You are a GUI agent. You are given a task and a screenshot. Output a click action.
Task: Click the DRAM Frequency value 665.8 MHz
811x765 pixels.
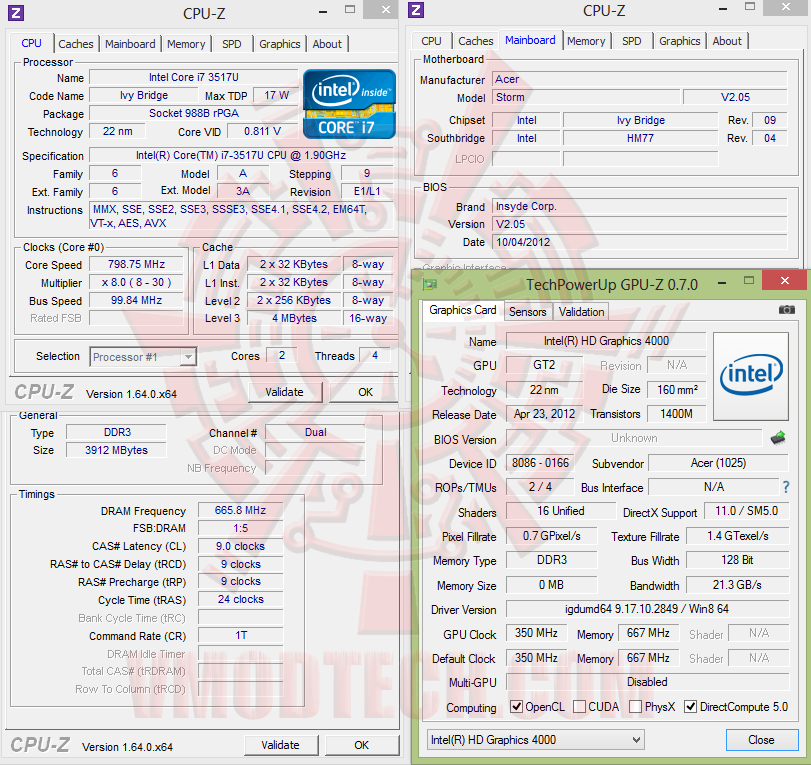[x=241, y=511]
